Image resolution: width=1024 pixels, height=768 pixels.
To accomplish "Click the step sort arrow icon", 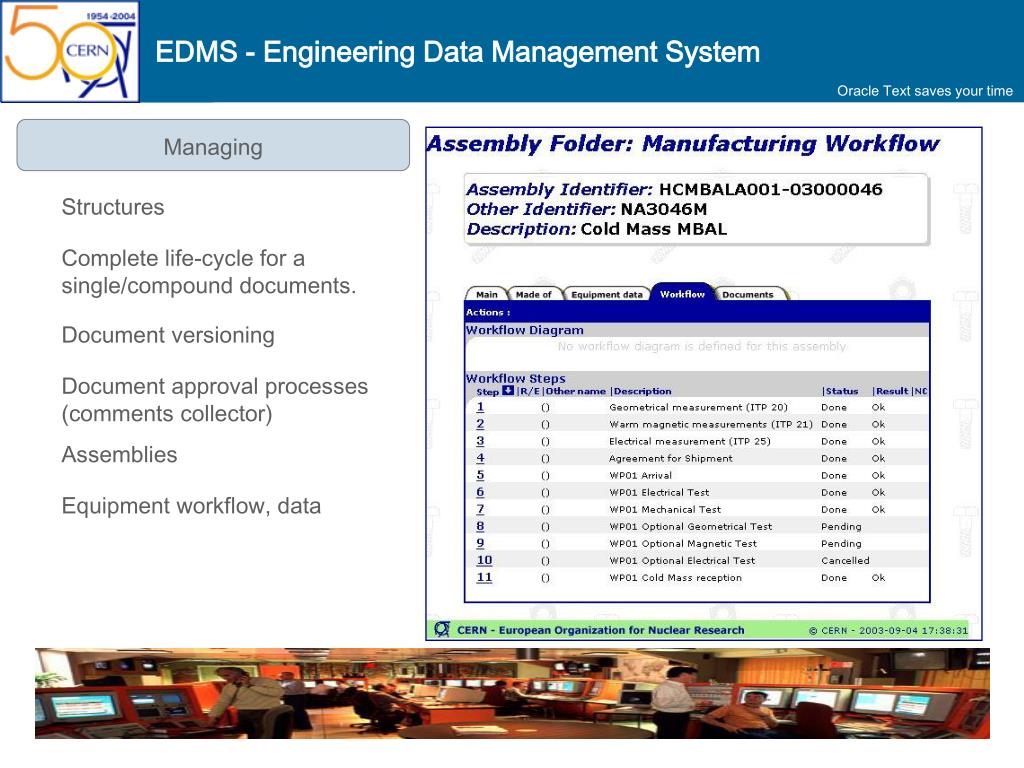I will pos(508,391).
